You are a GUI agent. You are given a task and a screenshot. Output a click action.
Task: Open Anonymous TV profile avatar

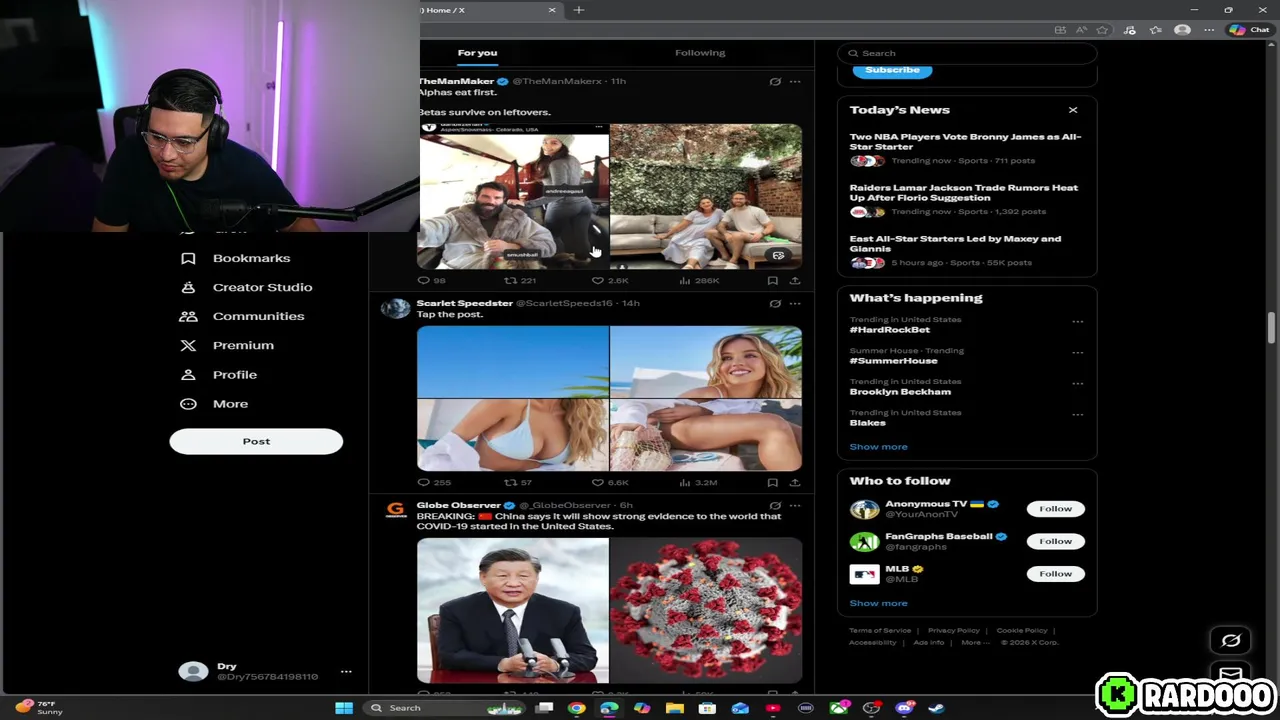point(864,509)
